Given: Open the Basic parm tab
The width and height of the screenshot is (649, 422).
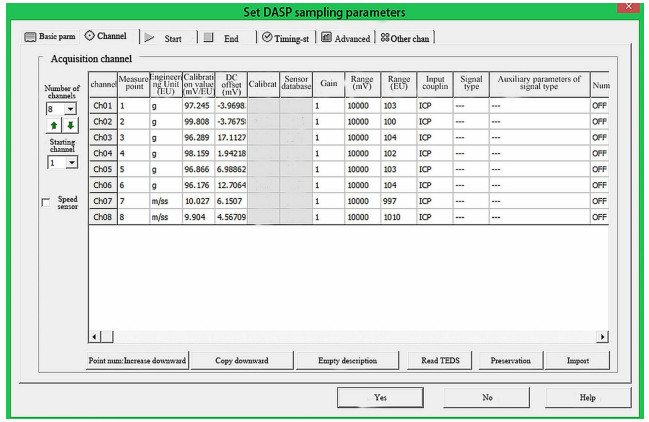Looking at the screenshot, I should [x=50, y=37].
